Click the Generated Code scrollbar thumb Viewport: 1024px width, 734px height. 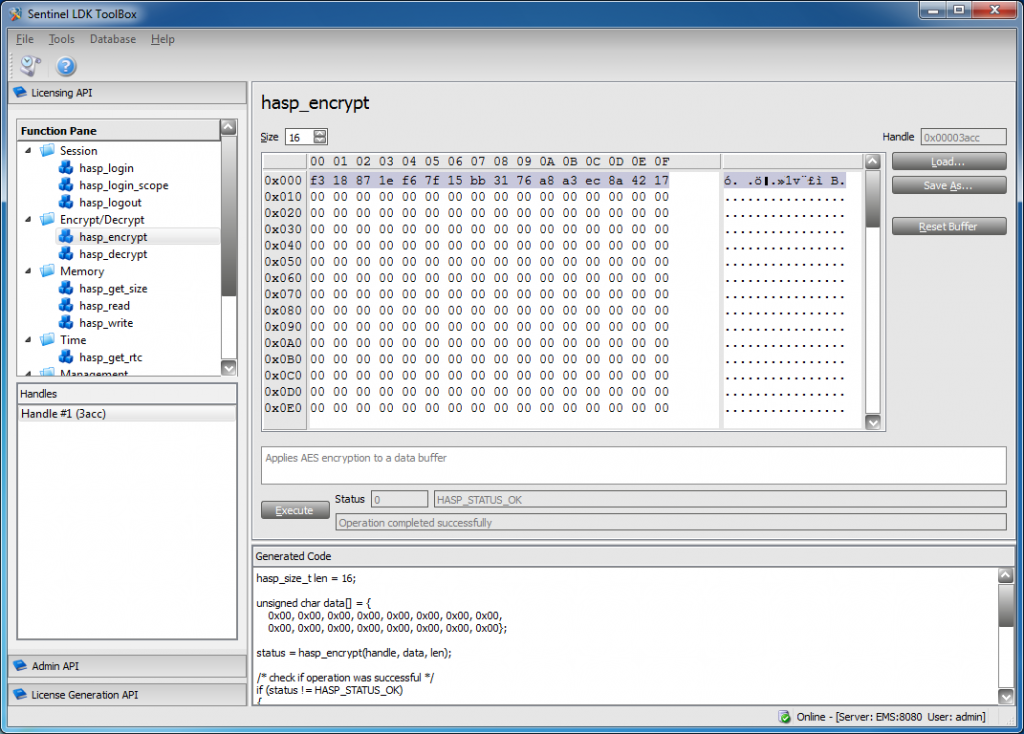[x=1006, y=606]
